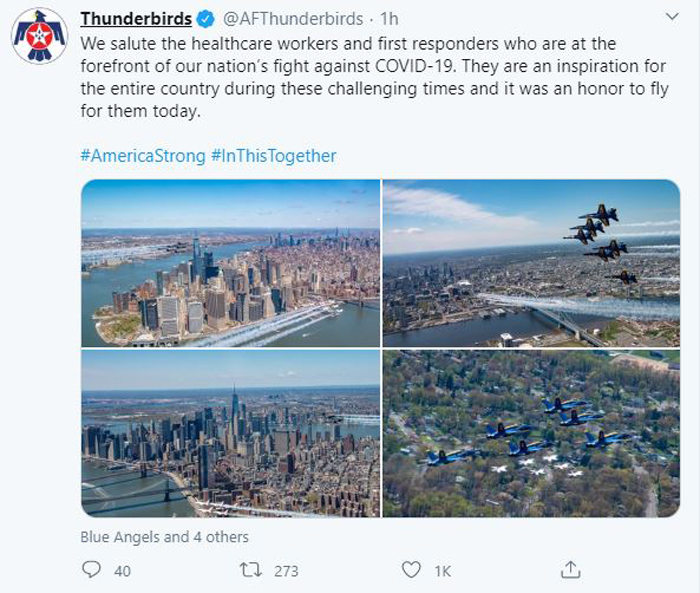Click the @AFThunderbirds handle
700x593 pixels.
tap(293, 19)
